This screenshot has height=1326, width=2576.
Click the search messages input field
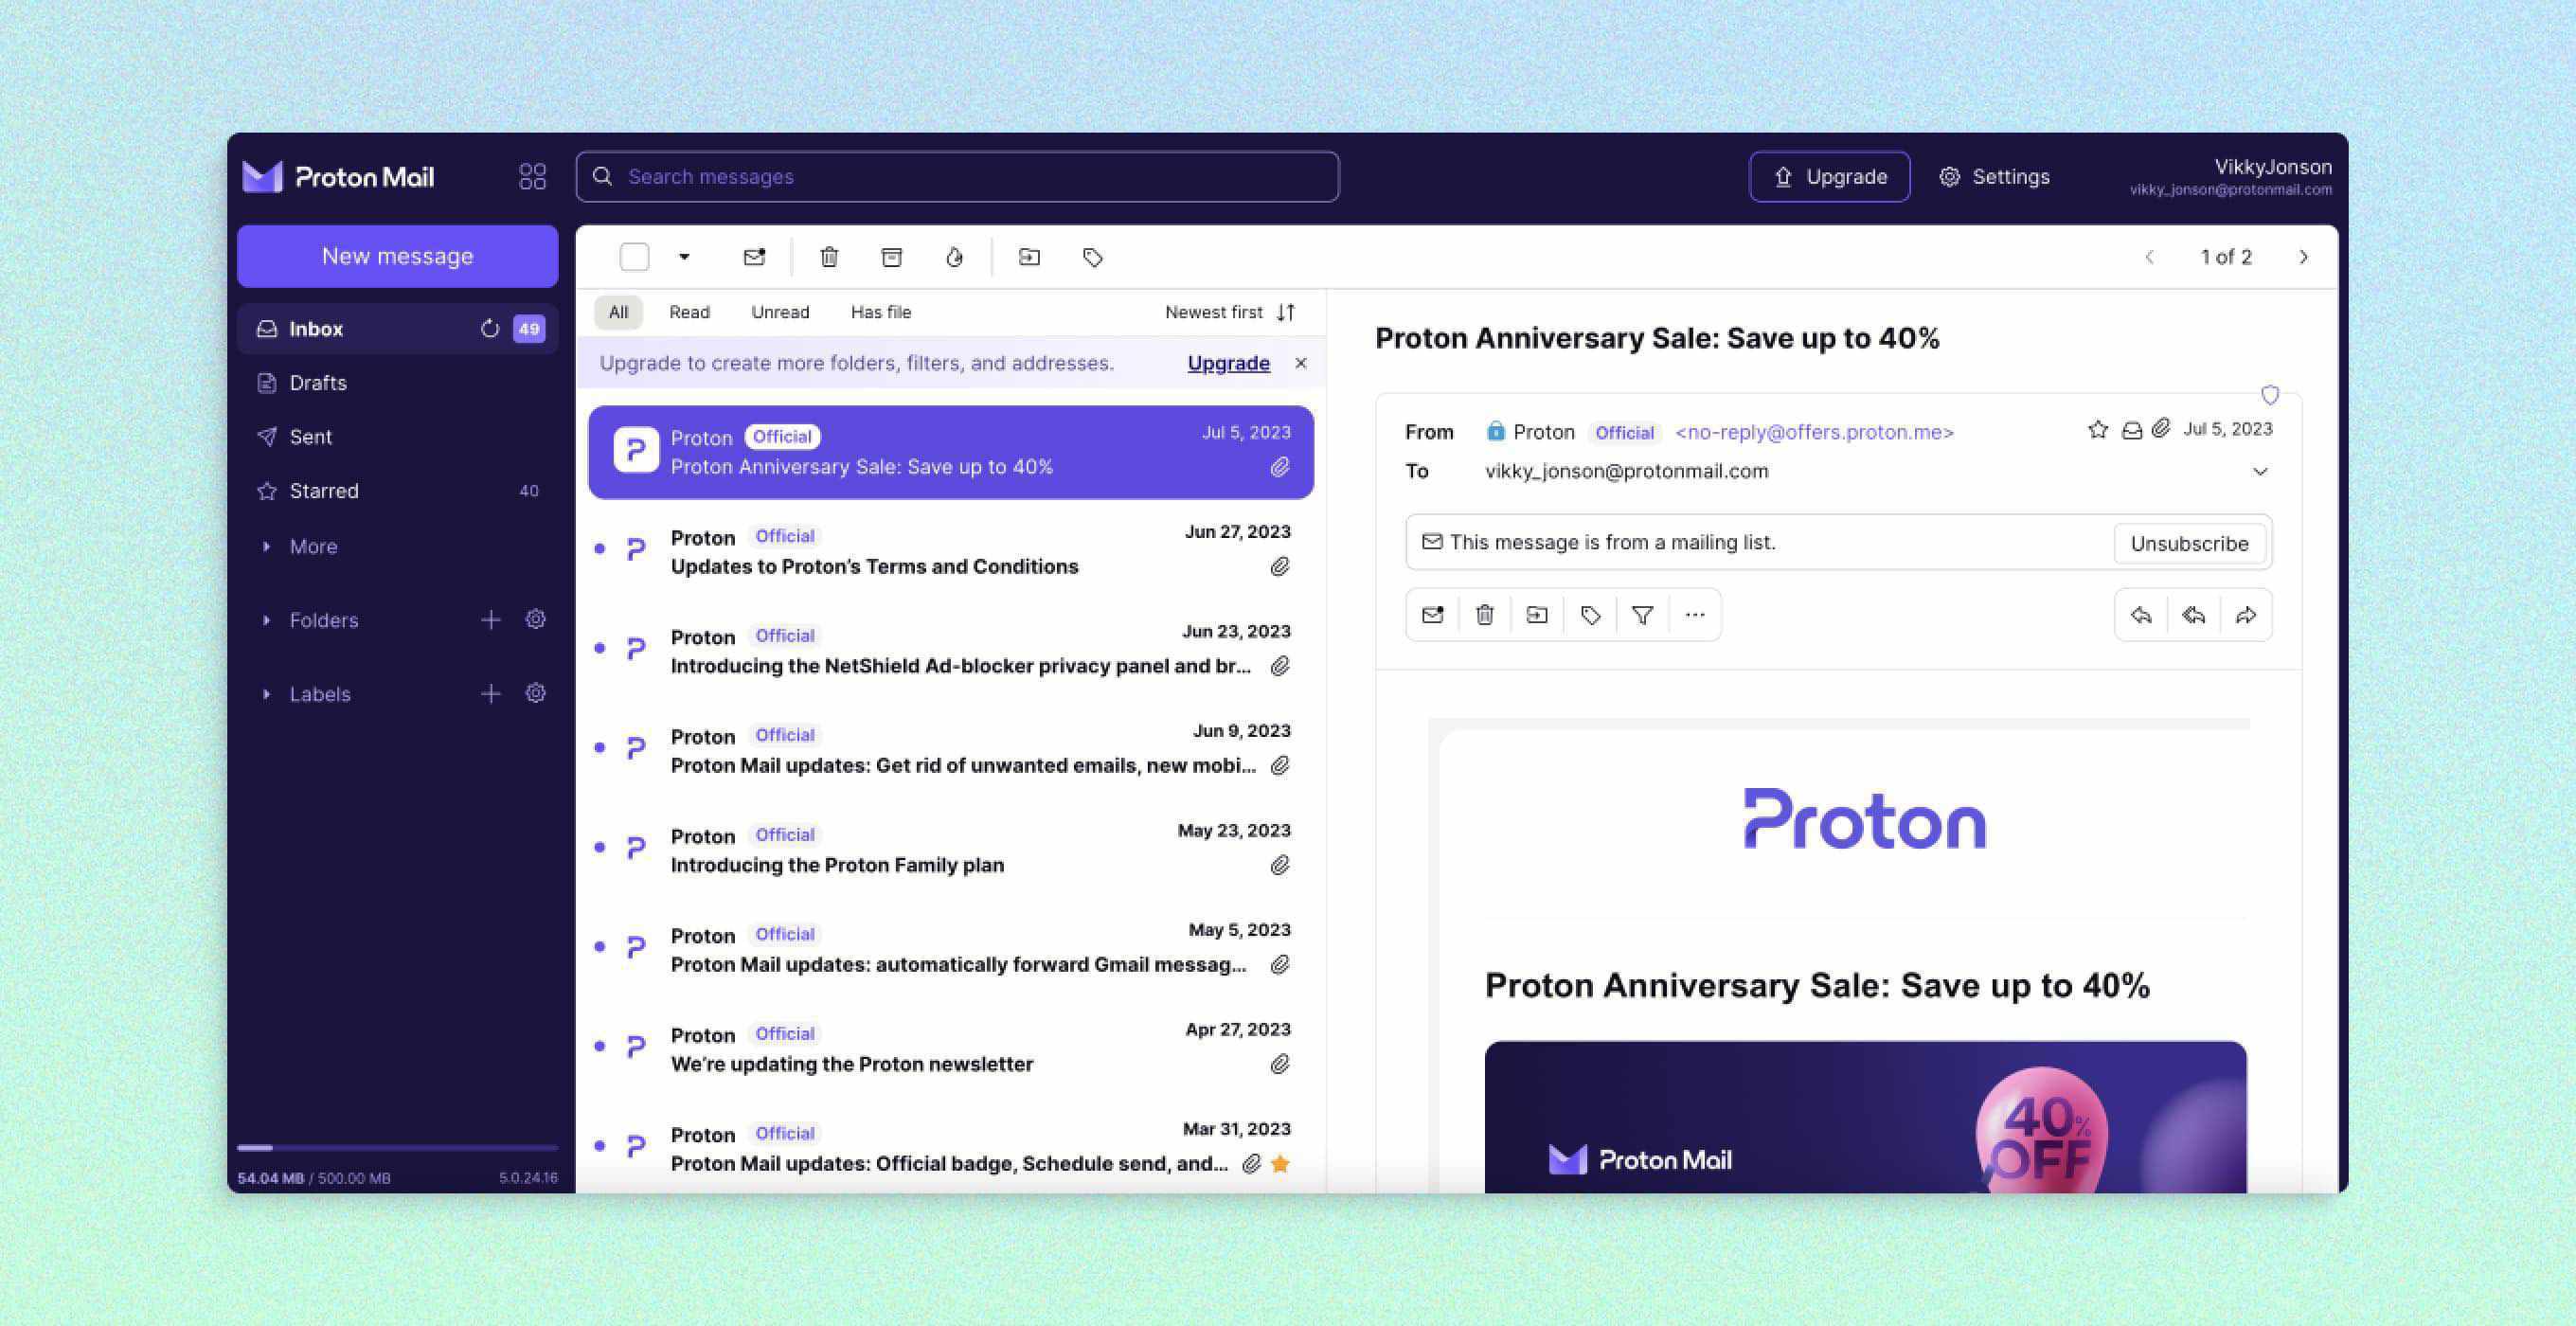point(957,174)
